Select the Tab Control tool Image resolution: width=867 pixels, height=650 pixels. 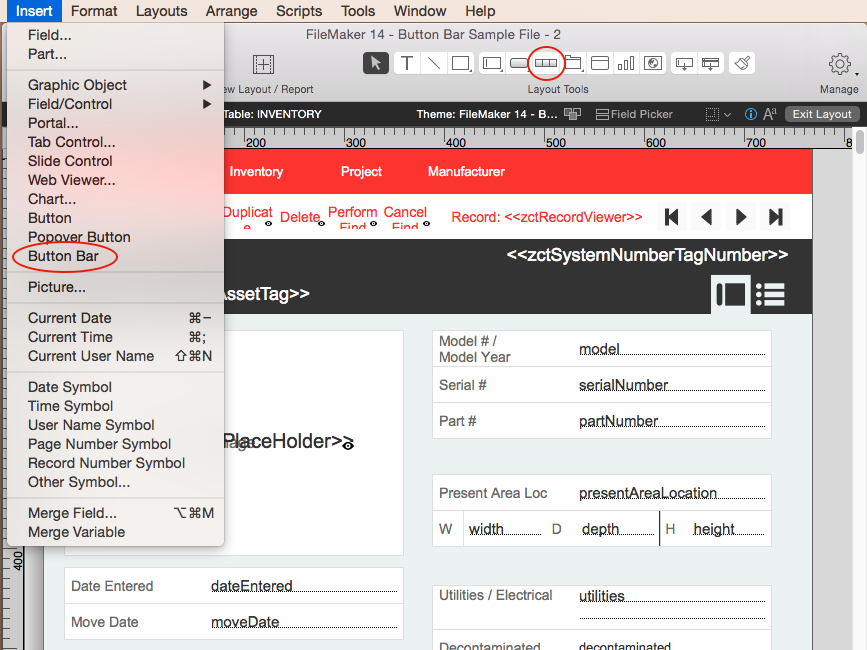(x=575, y=63)
